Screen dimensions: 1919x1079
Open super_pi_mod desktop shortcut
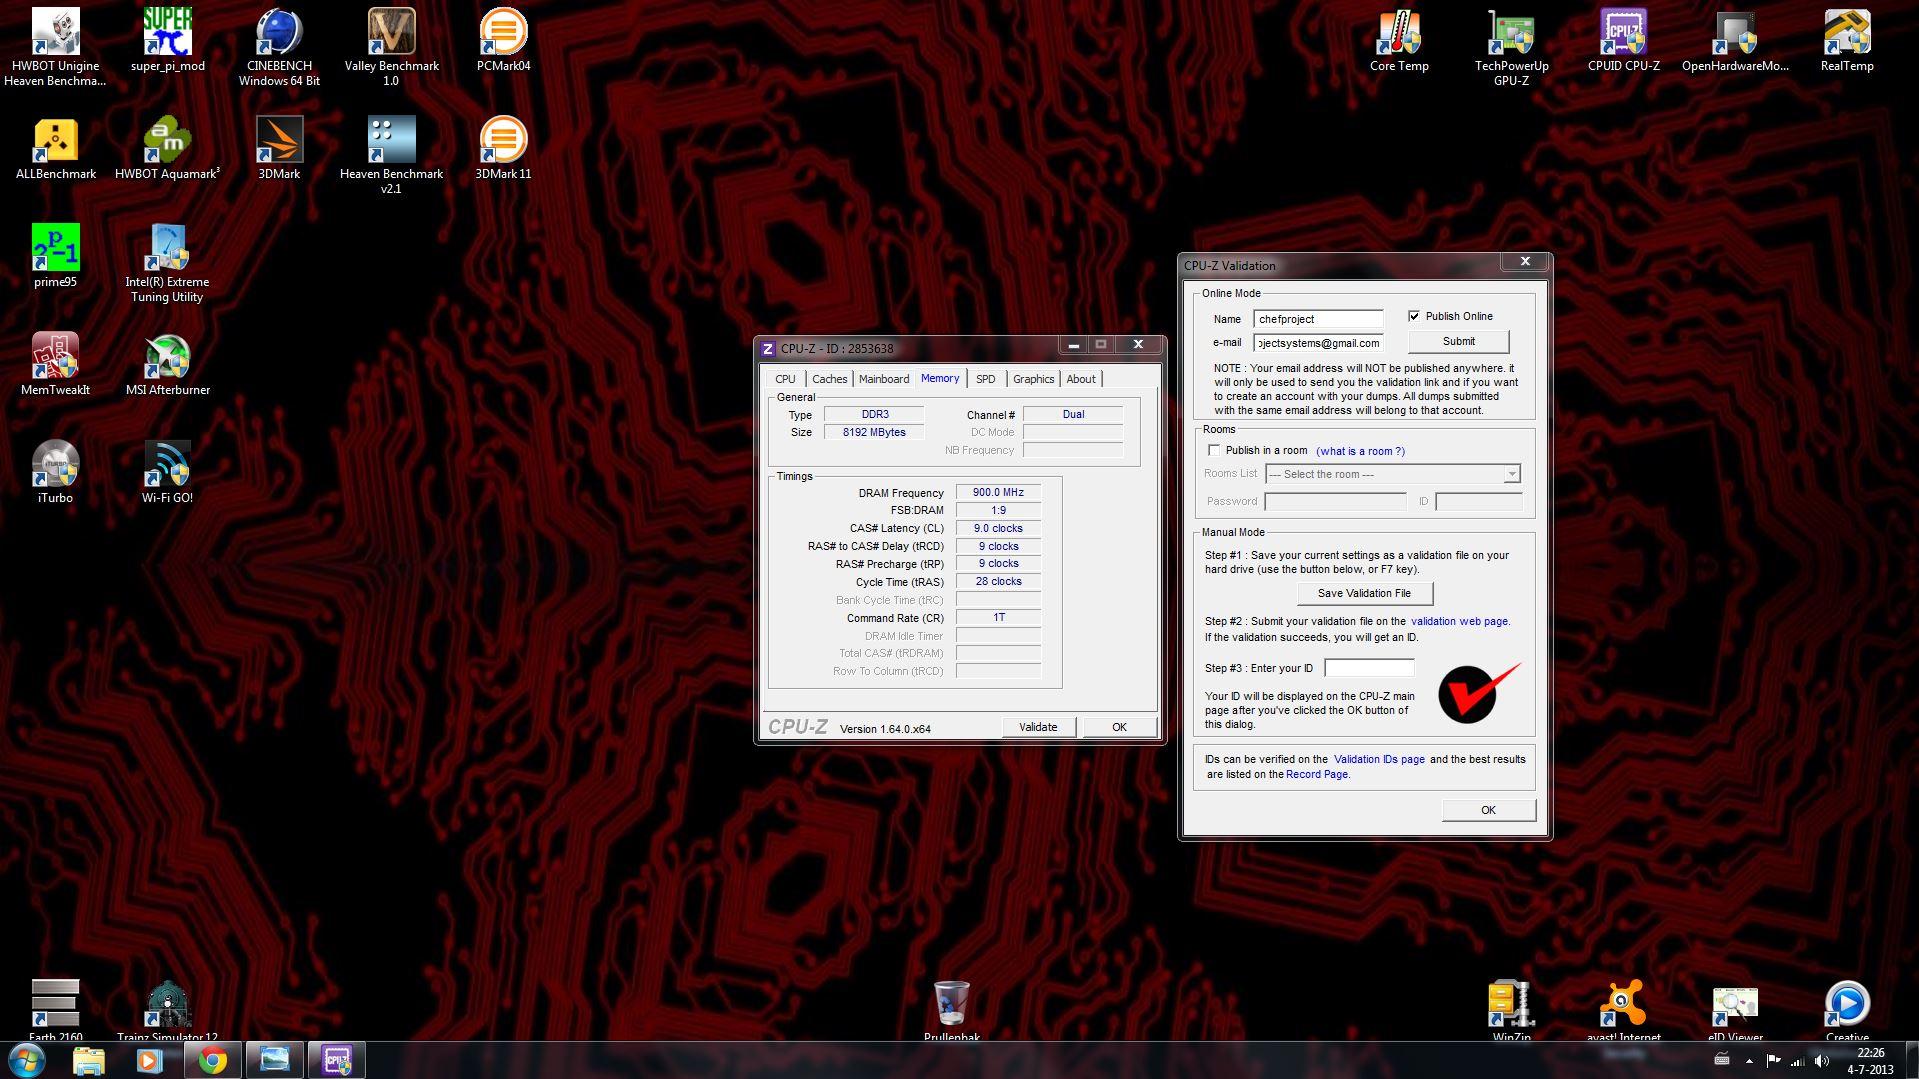tap(167, 40)
